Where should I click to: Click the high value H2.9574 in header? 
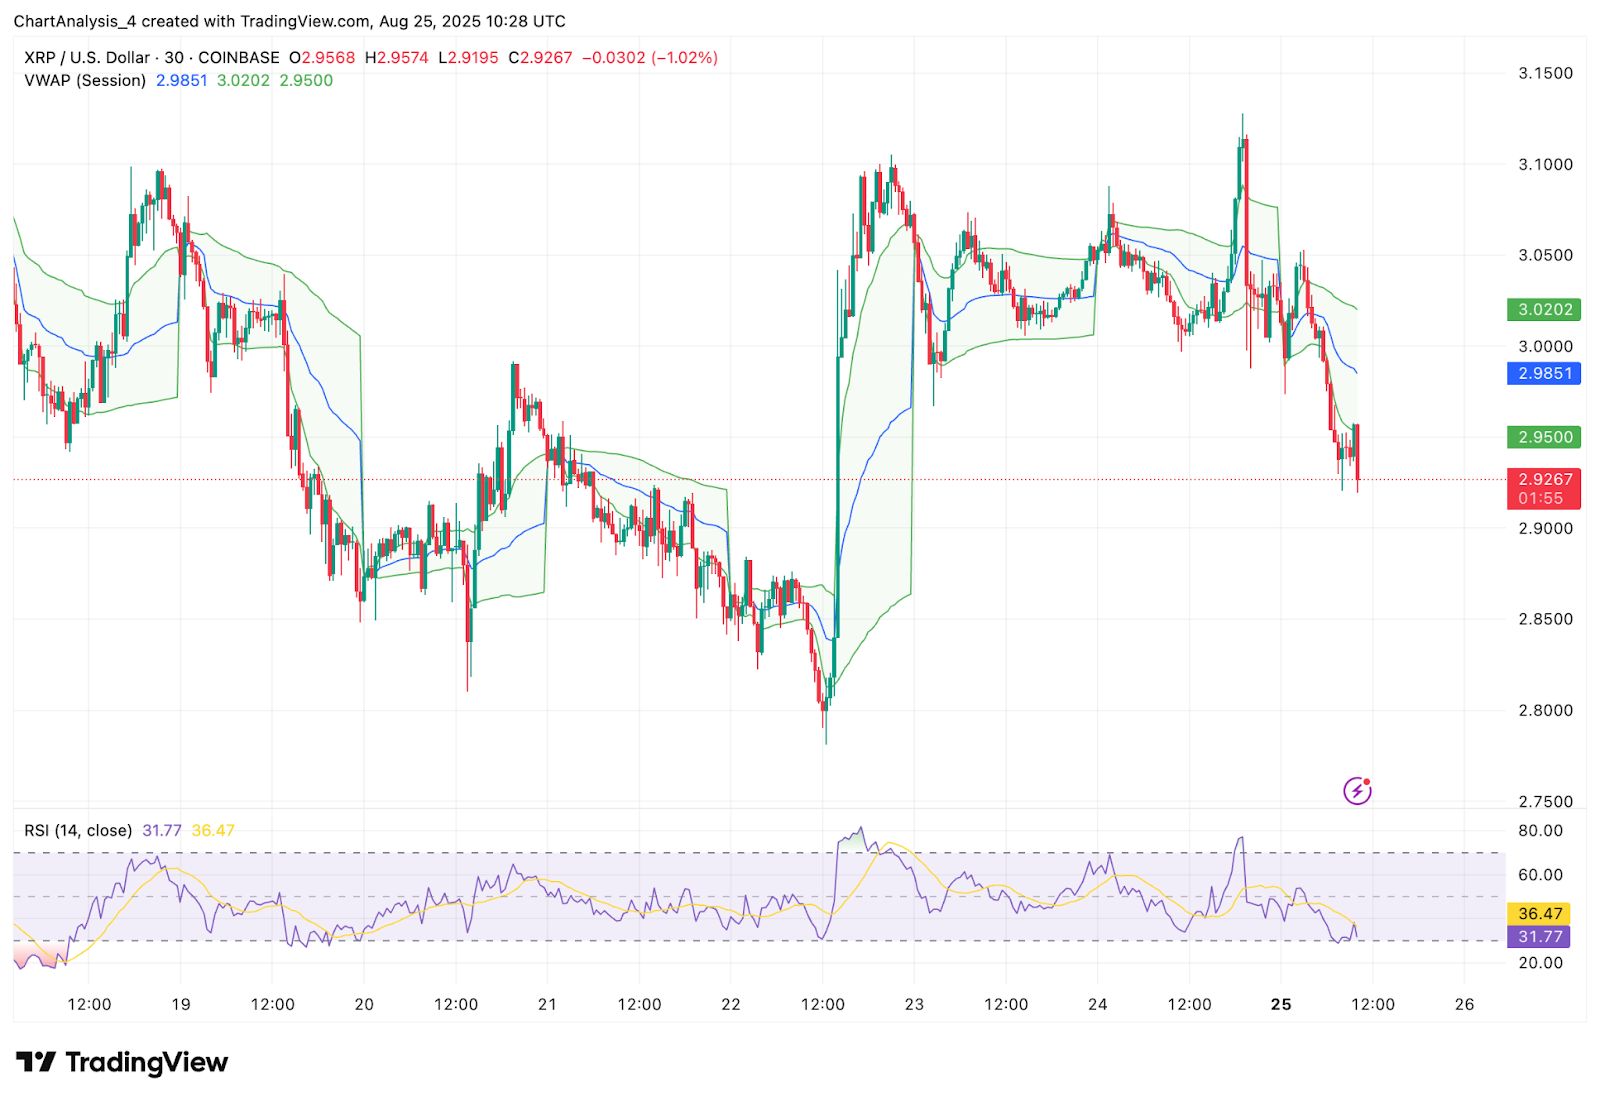click(x=397, y=58)
